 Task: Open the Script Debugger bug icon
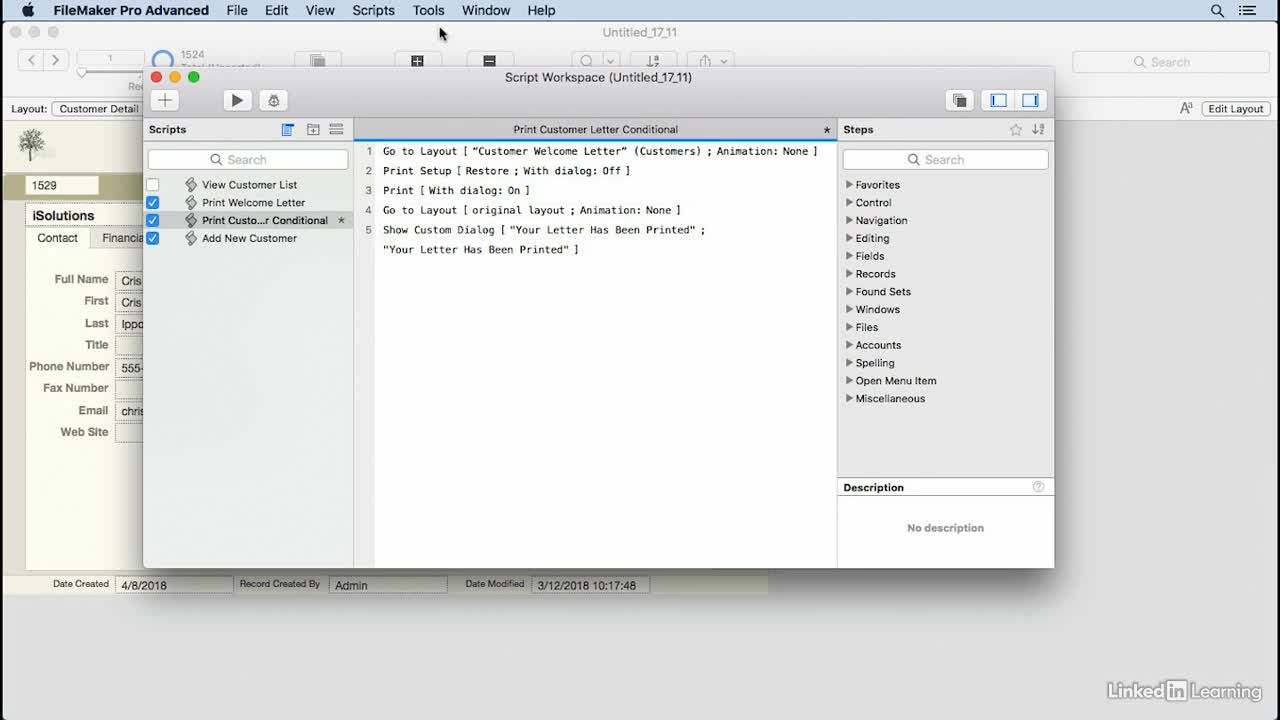click(x=274, y=100)
